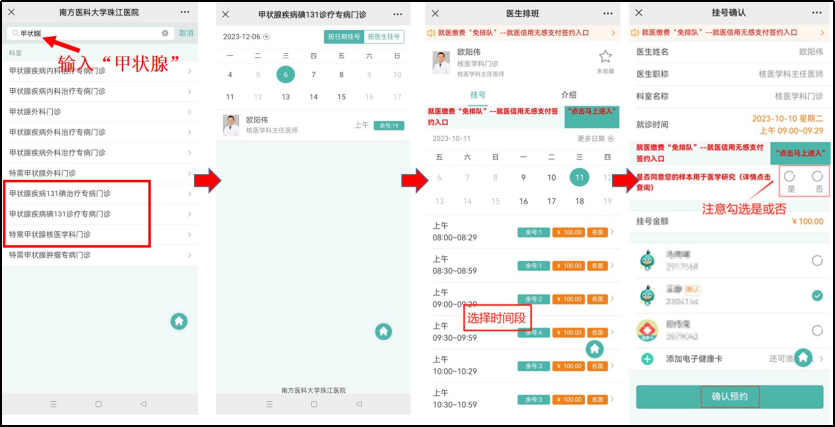Viewport: 835px width, 427px height.
Task: Open 欧阳伟 photo in 甲状腺疾病碘131诊疗专病门诊 list
Action: [231, 125]
